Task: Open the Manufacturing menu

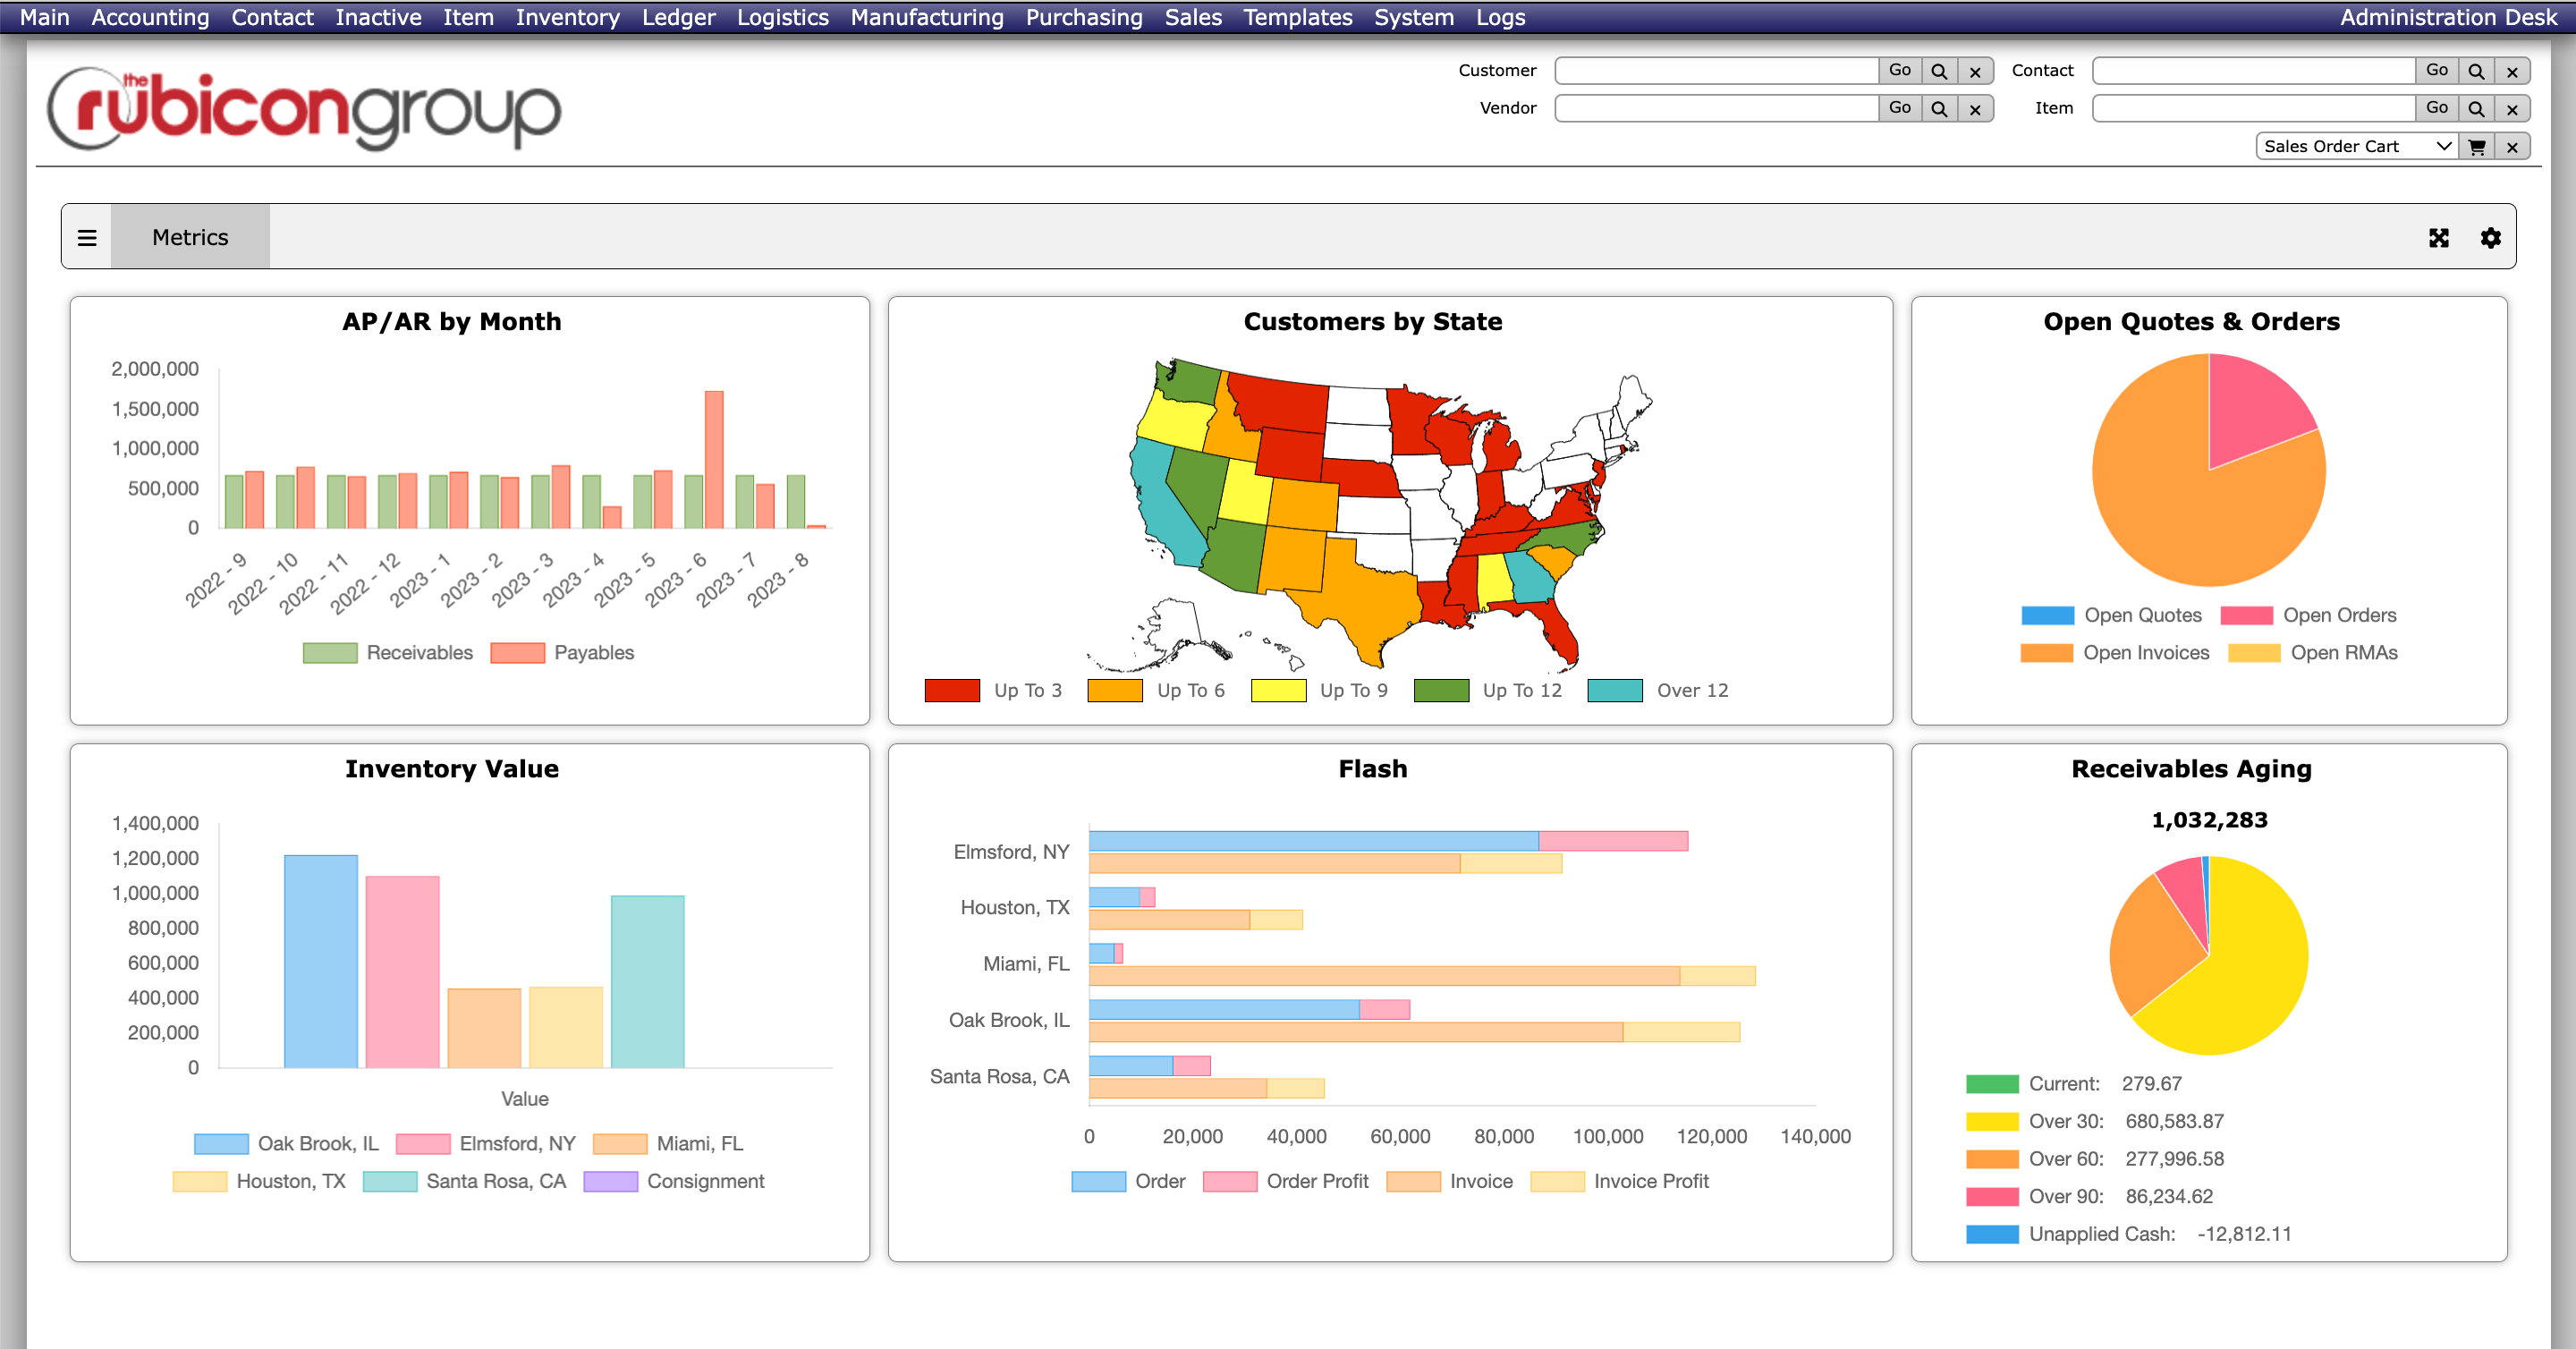Action: [926, 17]
